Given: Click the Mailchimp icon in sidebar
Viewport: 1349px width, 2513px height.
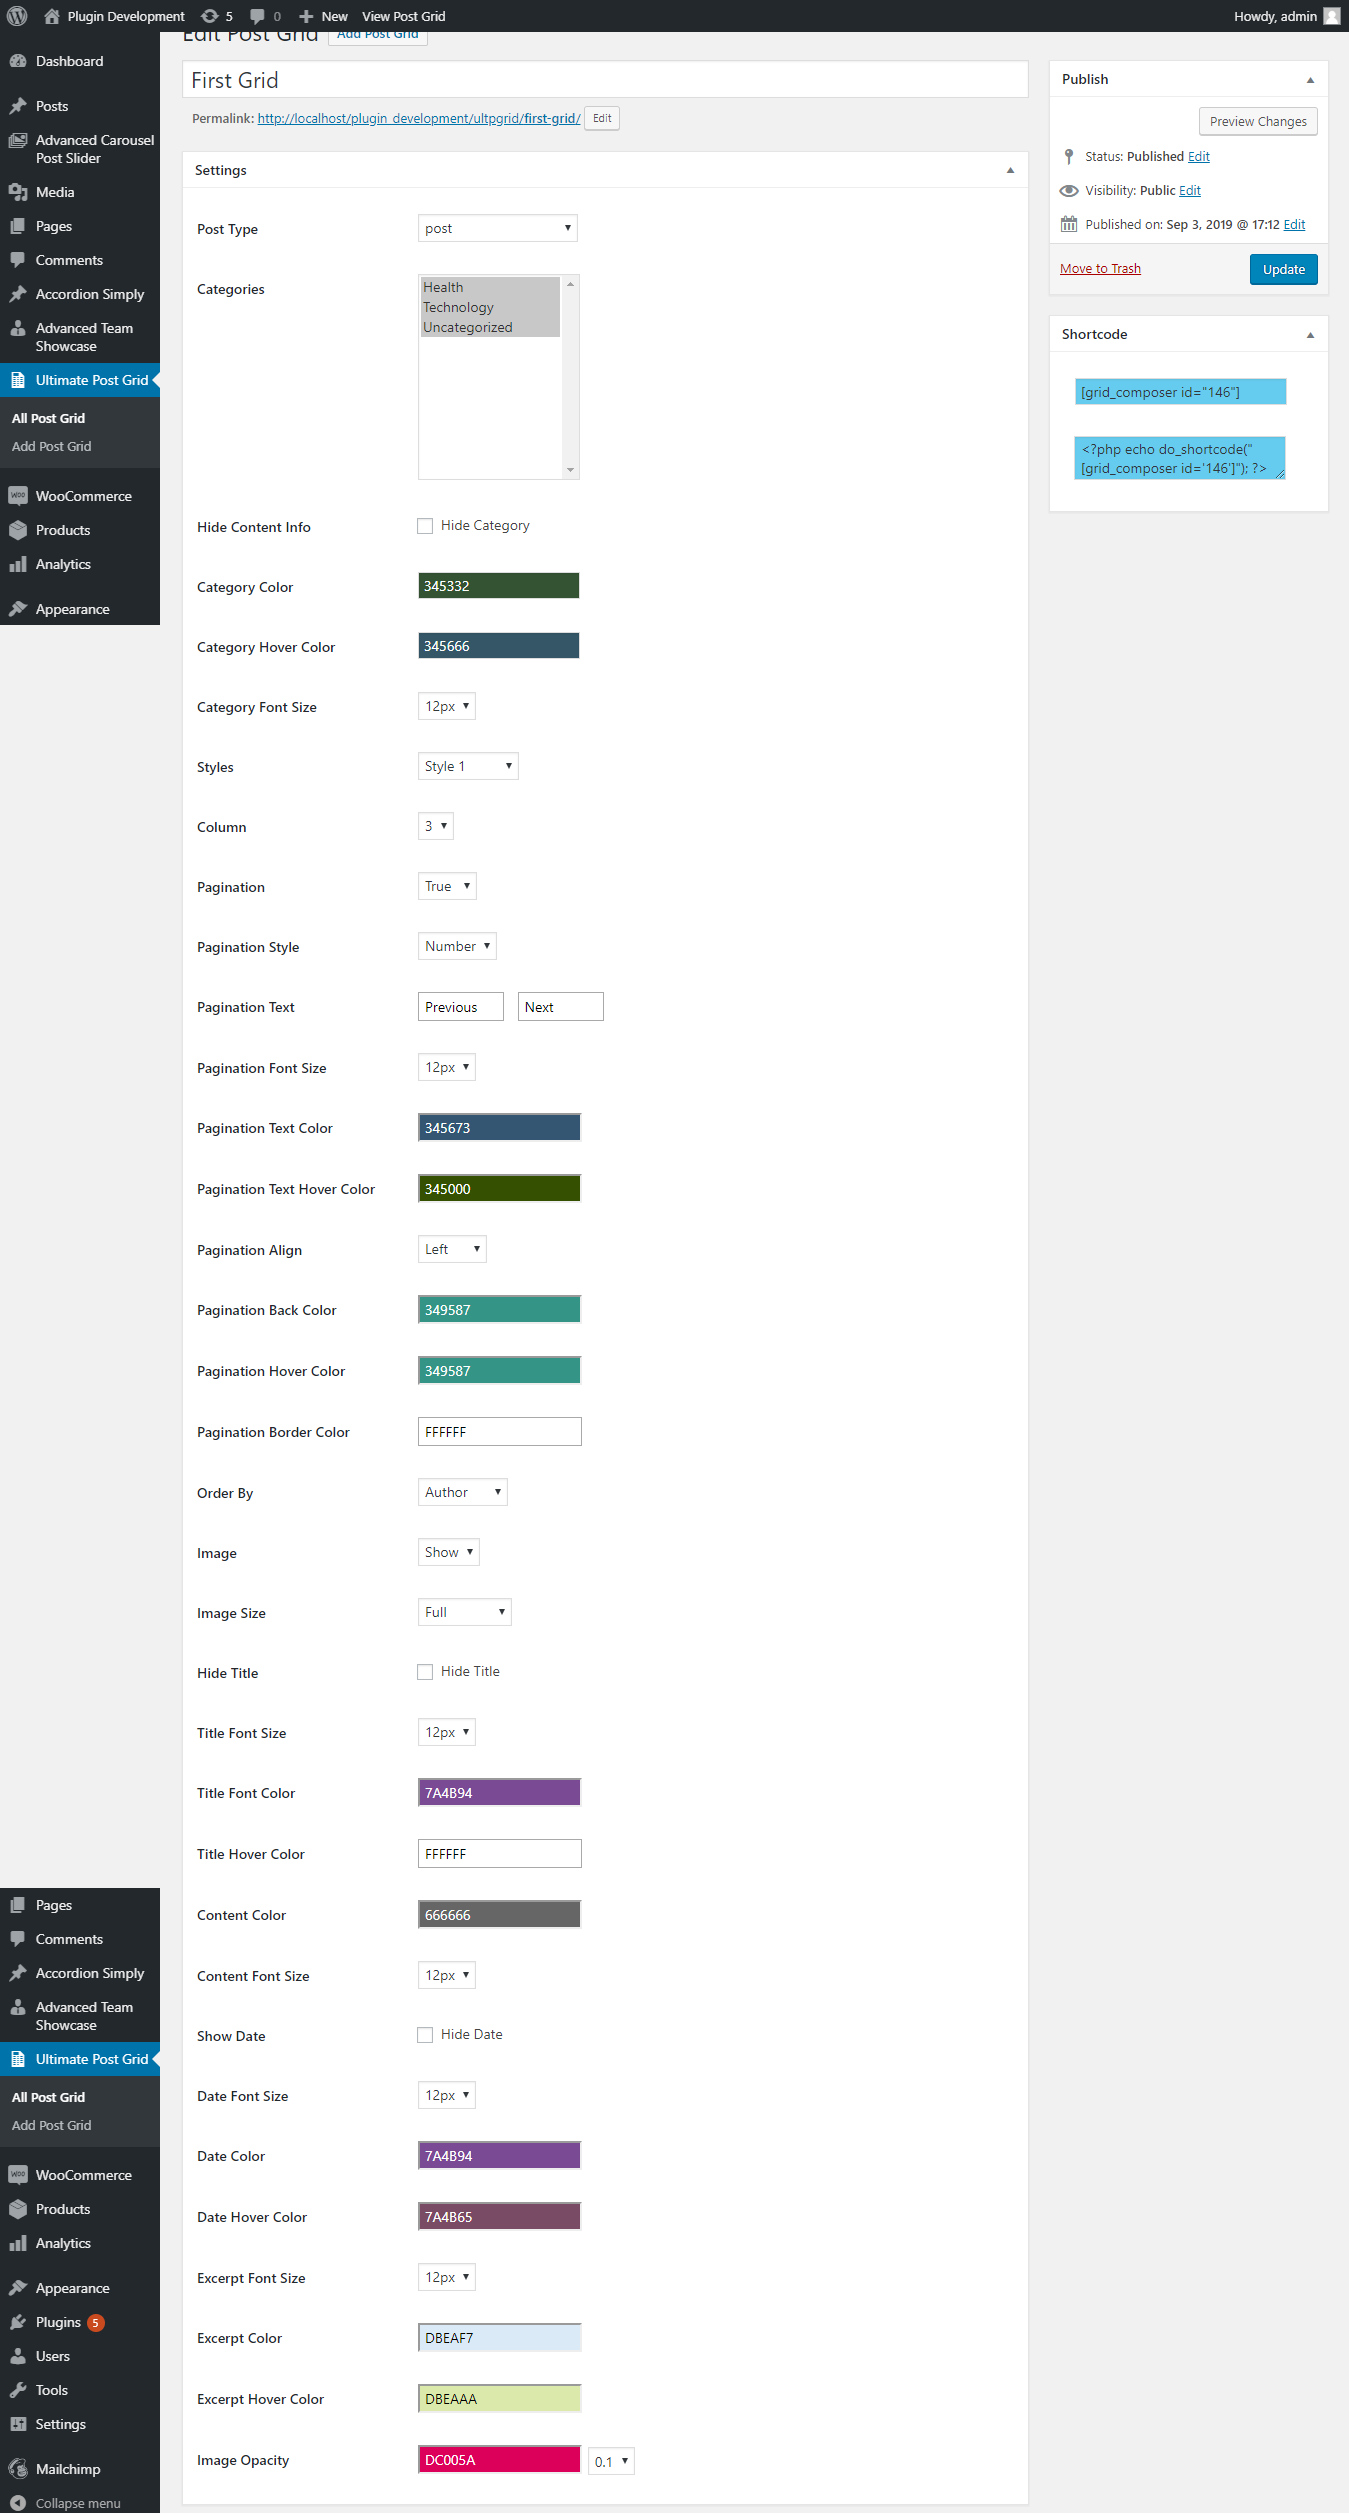Looking at the screenshot, I should coord(18,2469).
